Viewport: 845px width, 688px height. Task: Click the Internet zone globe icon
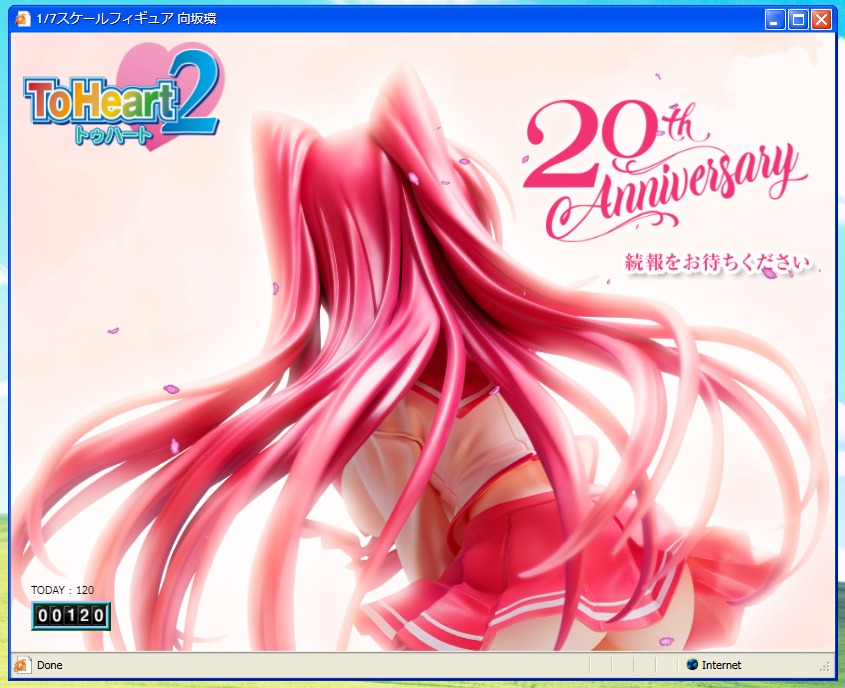692,665
